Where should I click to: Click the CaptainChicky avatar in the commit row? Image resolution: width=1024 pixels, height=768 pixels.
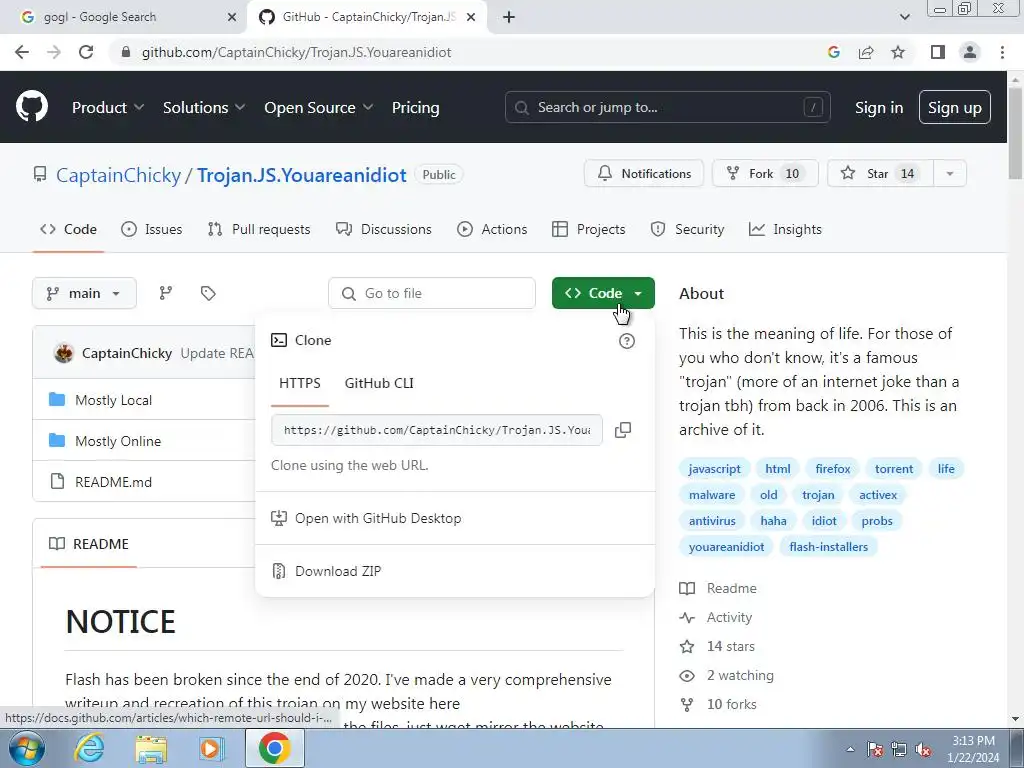click(63, 353)
